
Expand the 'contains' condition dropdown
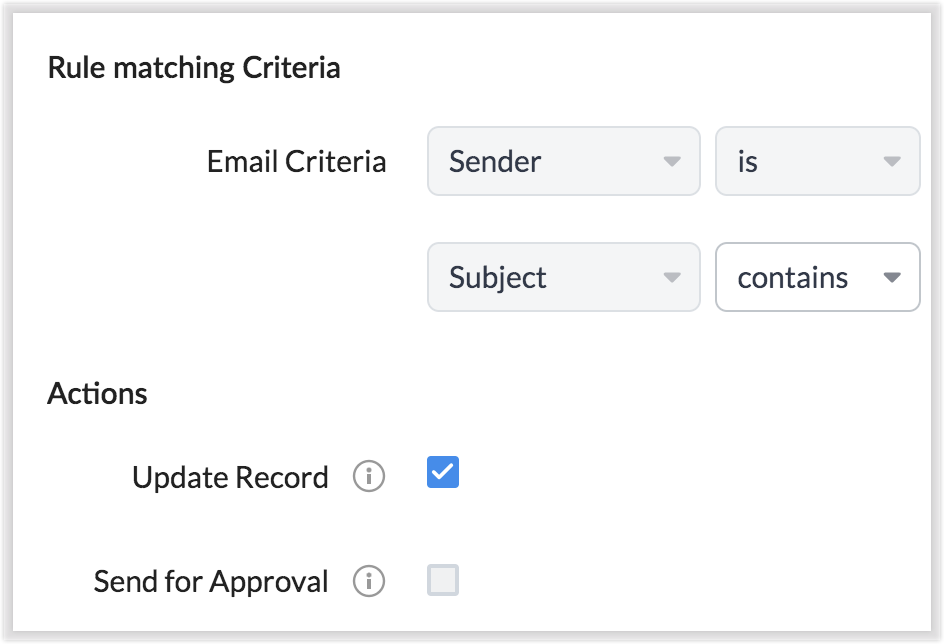pyautogui.click(x=817, y=277)
